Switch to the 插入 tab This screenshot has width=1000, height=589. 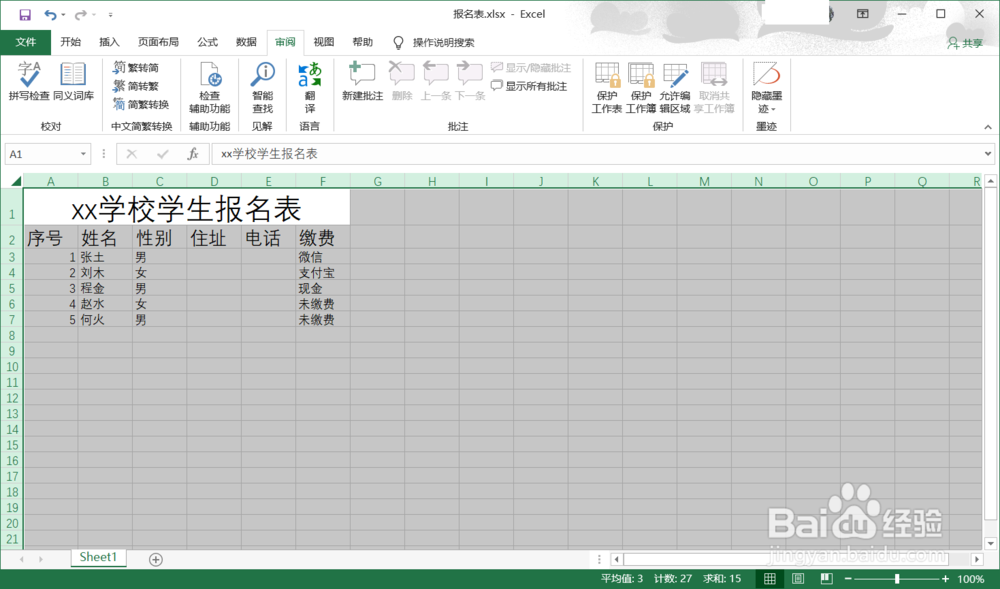point(109,42)
